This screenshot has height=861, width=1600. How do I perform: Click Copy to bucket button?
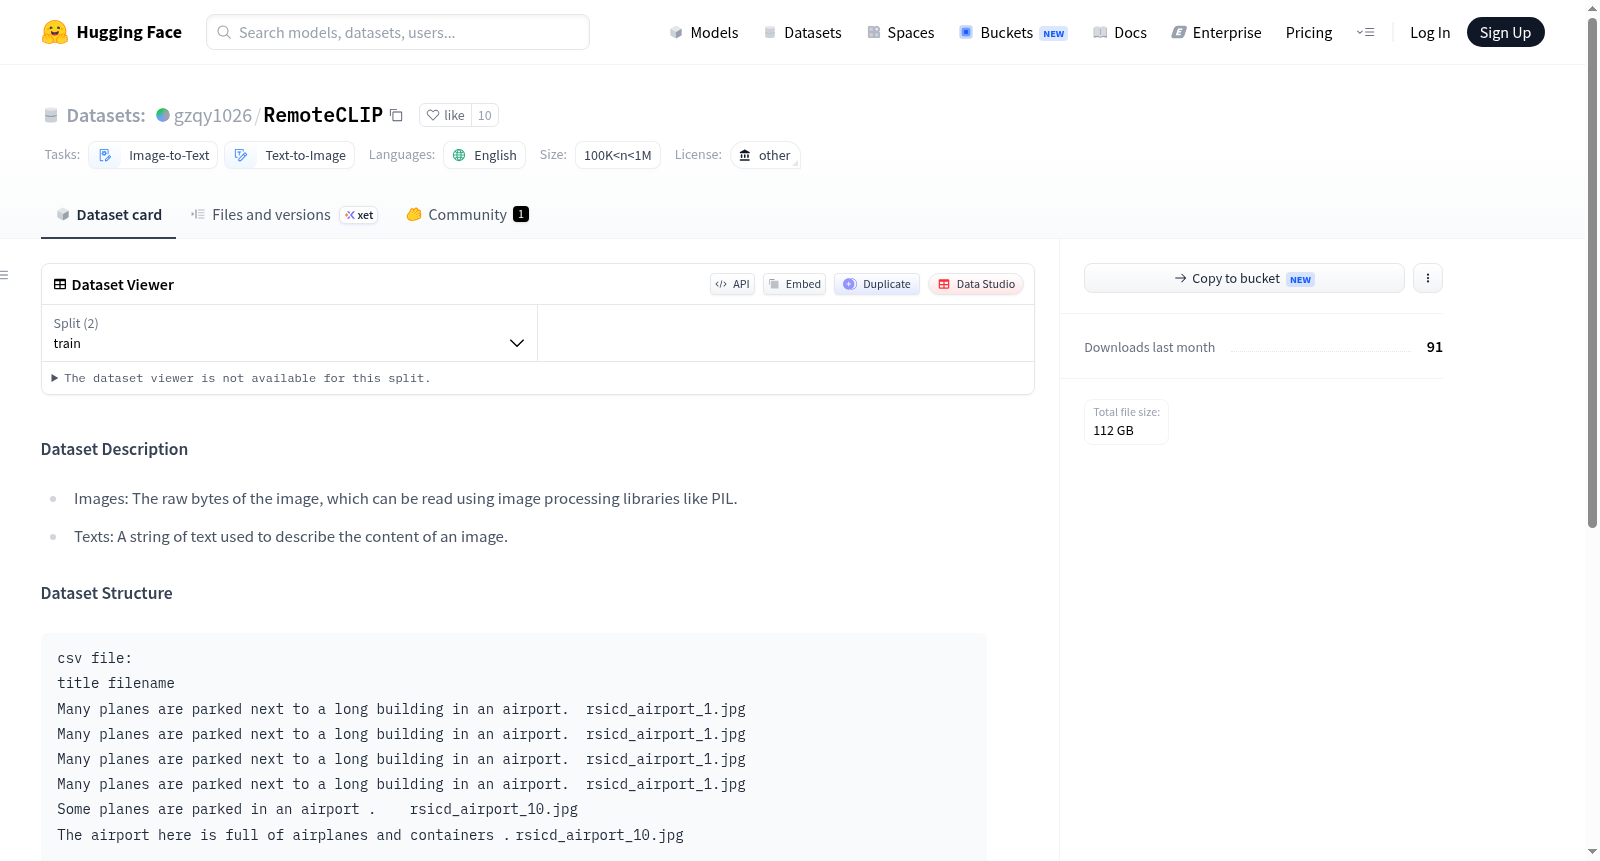click(x=1244, y=278)
